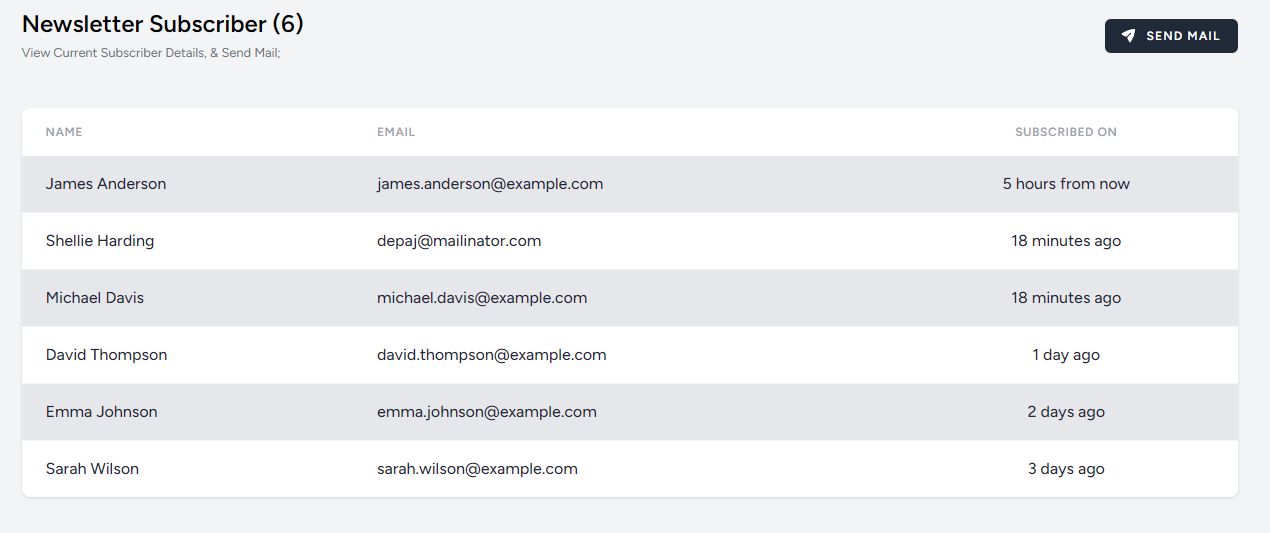Click the NAME column header
Screen dimensions: 1270x533
tap(64, 132)
